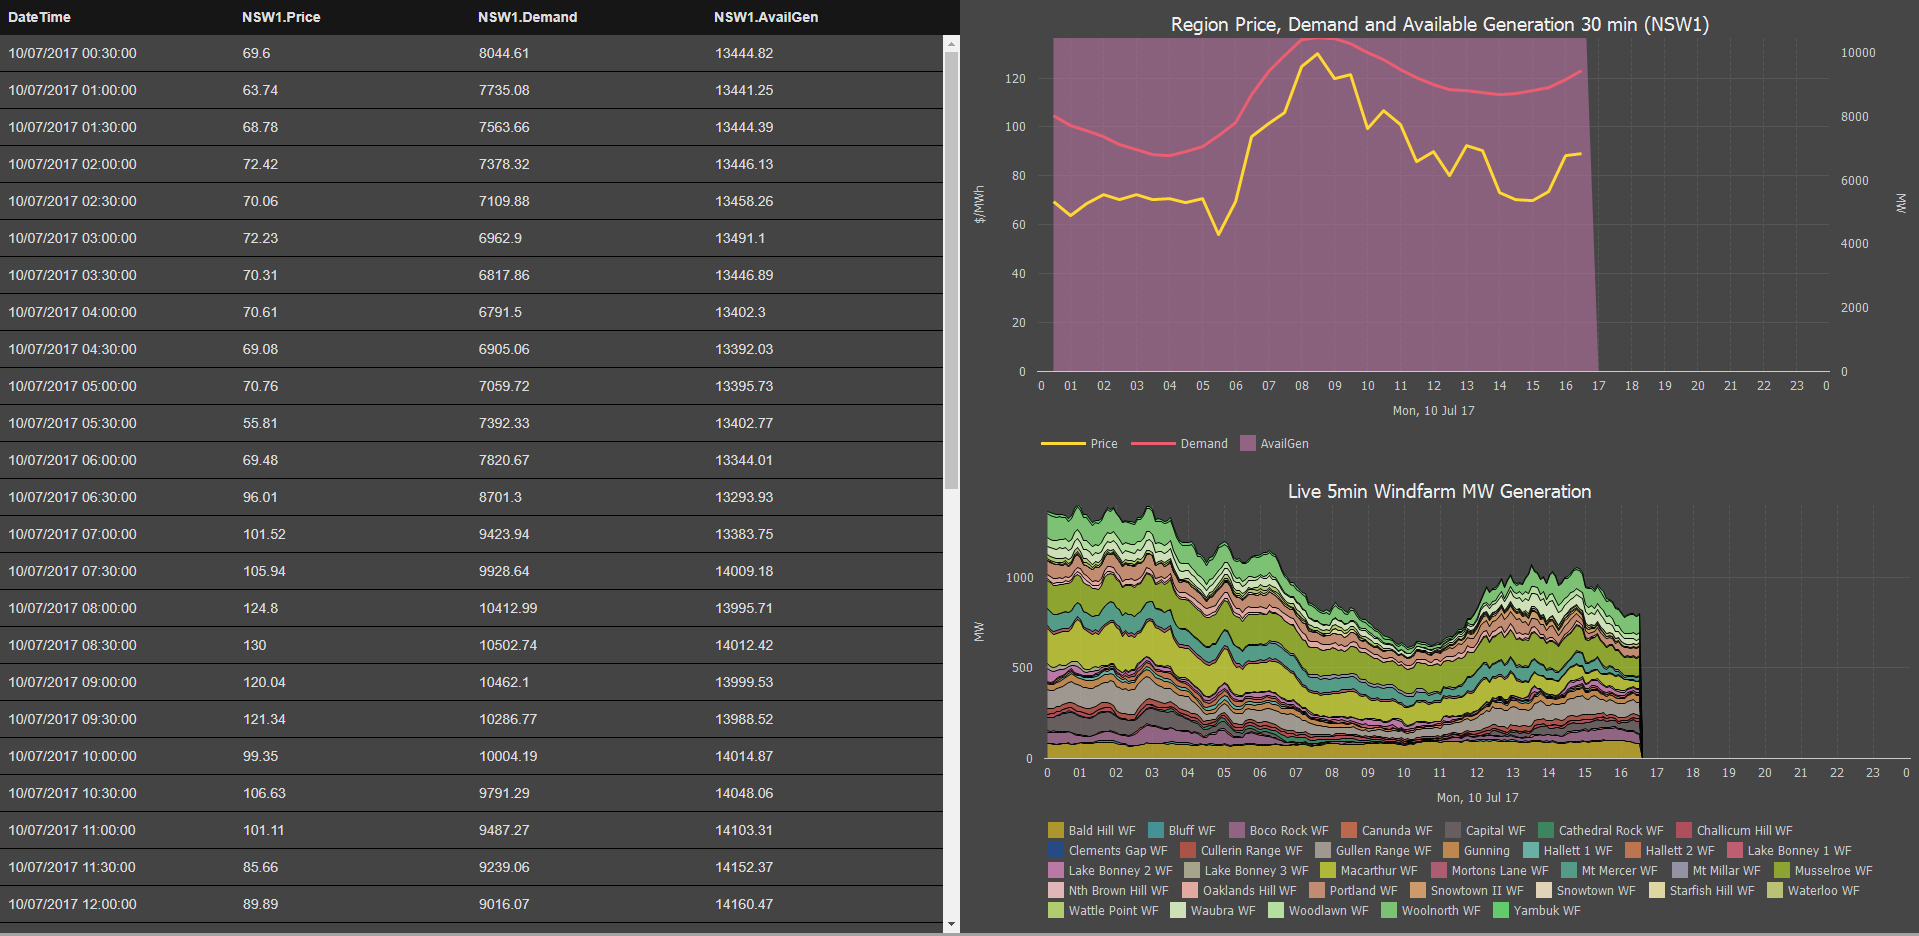This screenshot has width=1919, height=936.
Task: Select the demand value 10004.19
Action: pos(508,756)
